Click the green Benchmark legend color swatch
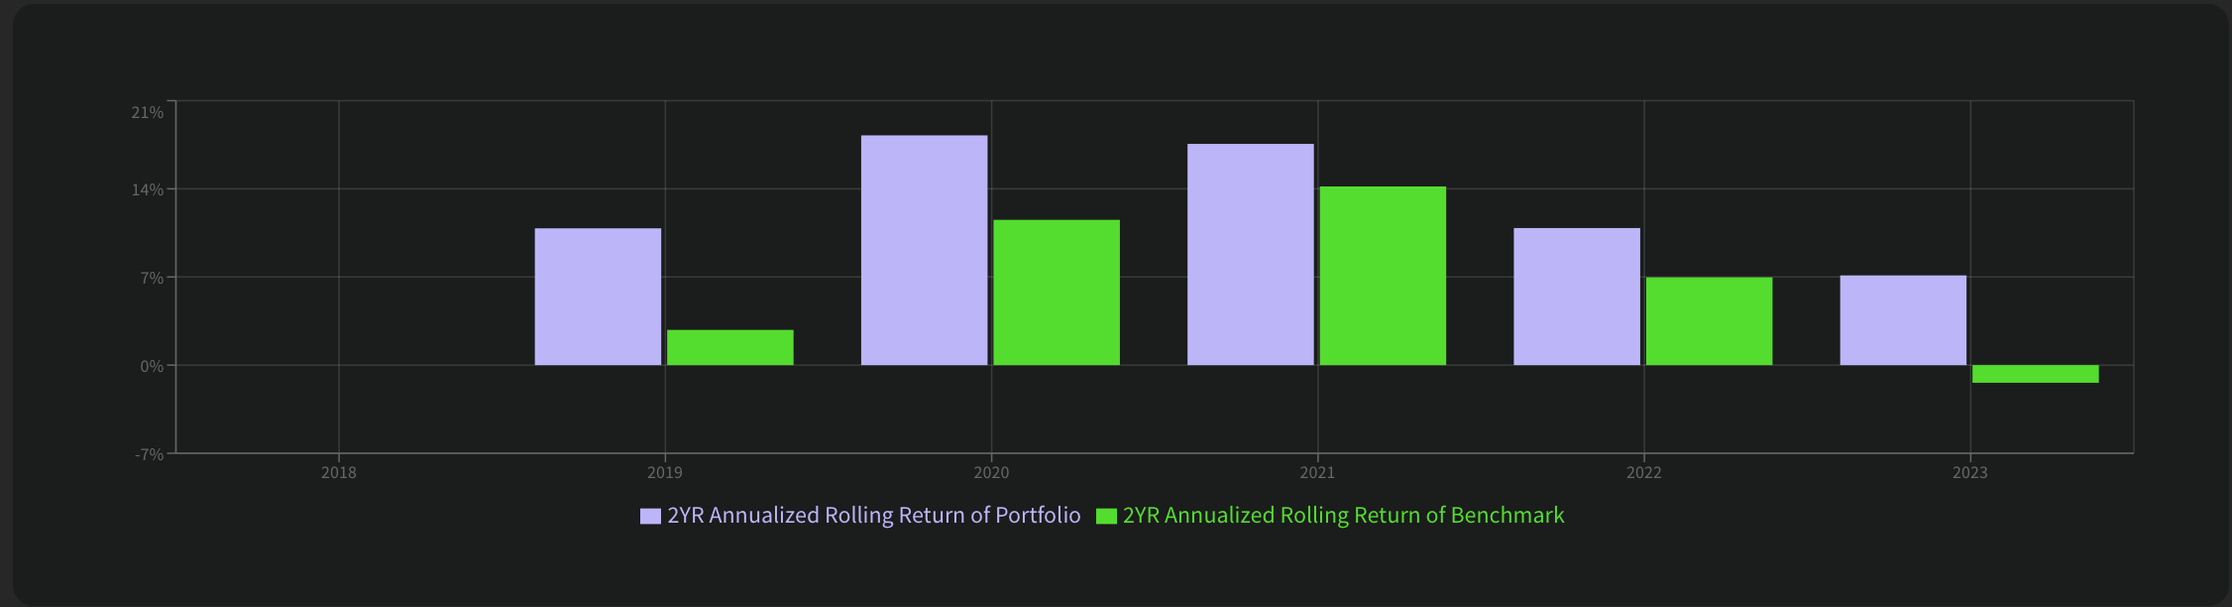Viewport: 2232px width, 607px height. click(1106, 516)
